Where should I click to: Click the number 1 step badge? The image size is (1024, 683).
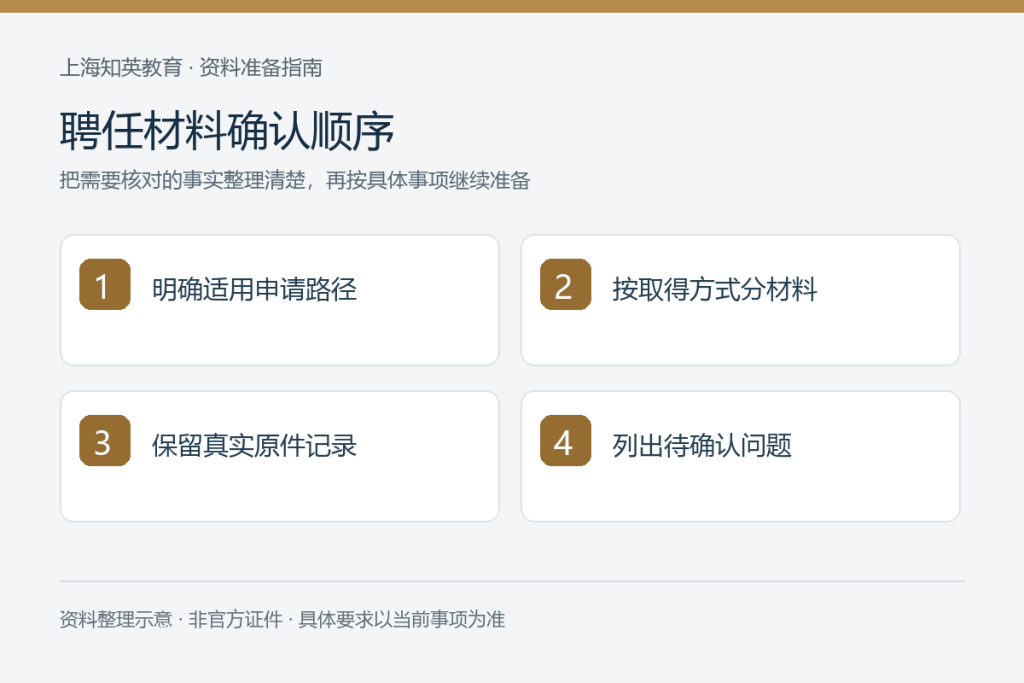pos(104,285)
